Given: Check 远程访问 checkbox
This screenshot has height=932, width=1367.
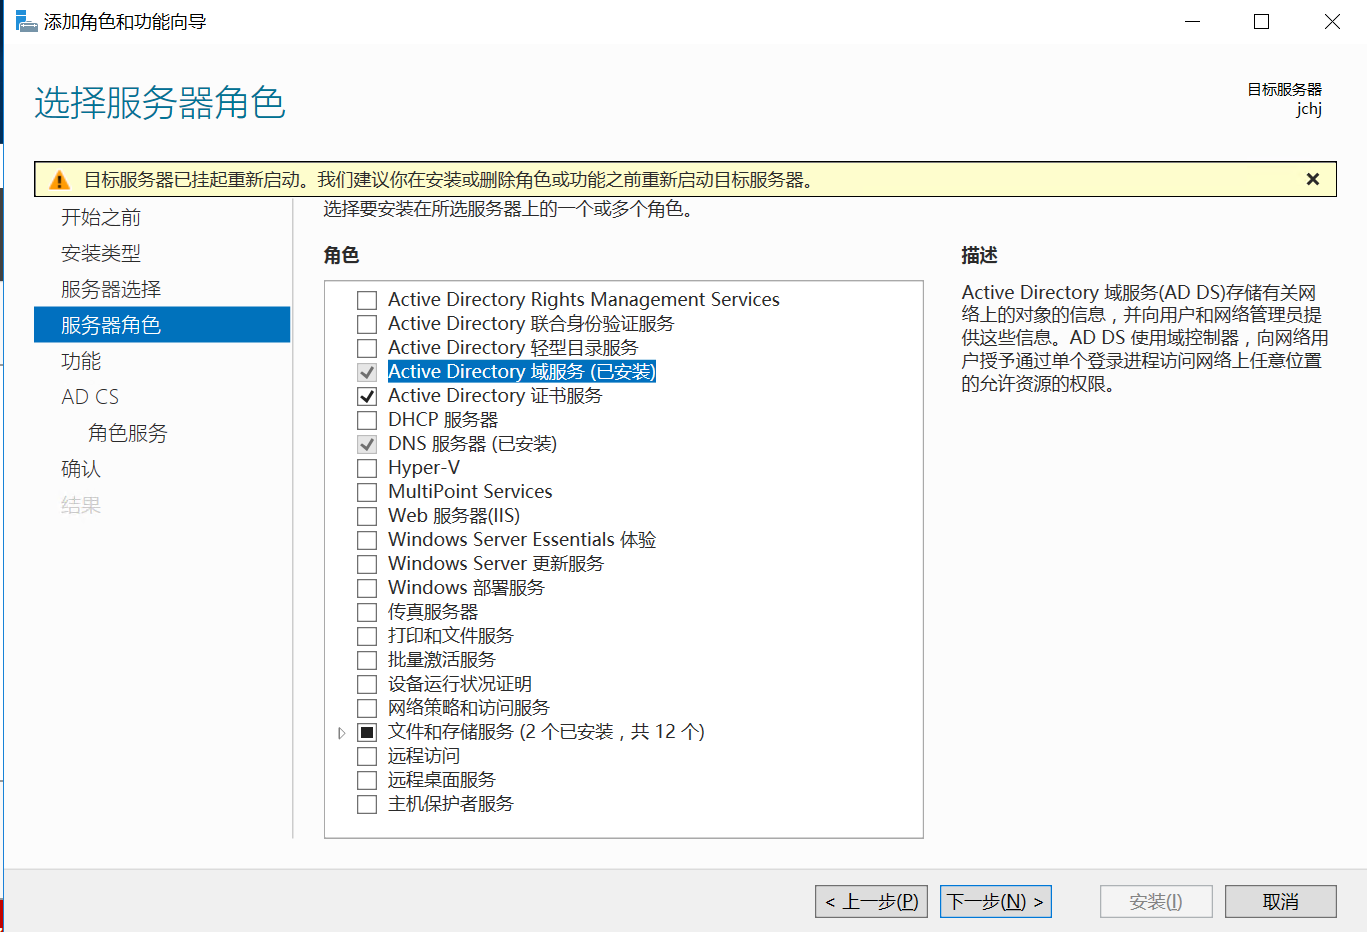Looking at the screenshot, I should click(367, 756).
